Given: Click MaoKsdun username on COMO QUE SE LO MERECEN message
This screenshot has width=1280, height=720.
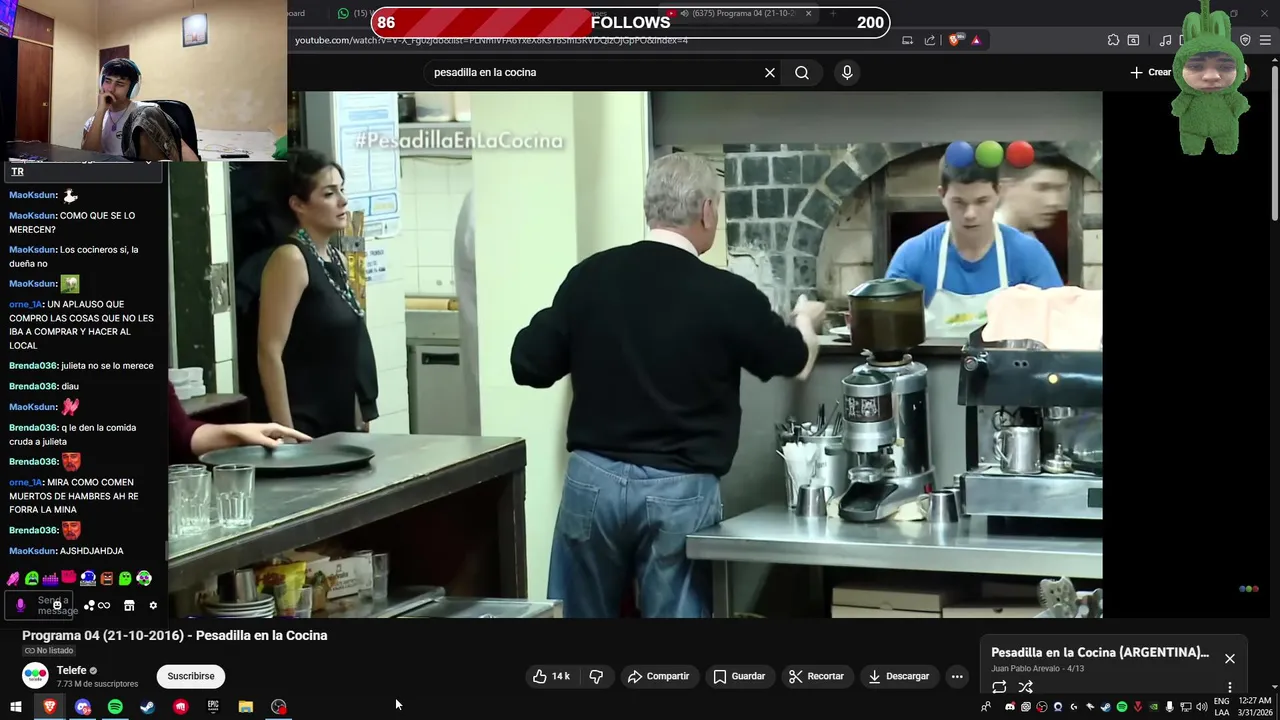Looking at the screenshot, I should pyautogui.click(x=33, y=216).
